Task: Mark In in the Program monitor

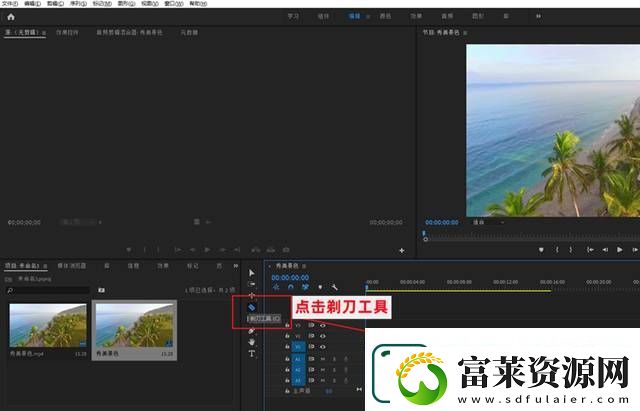Action: tap(557, 249)
